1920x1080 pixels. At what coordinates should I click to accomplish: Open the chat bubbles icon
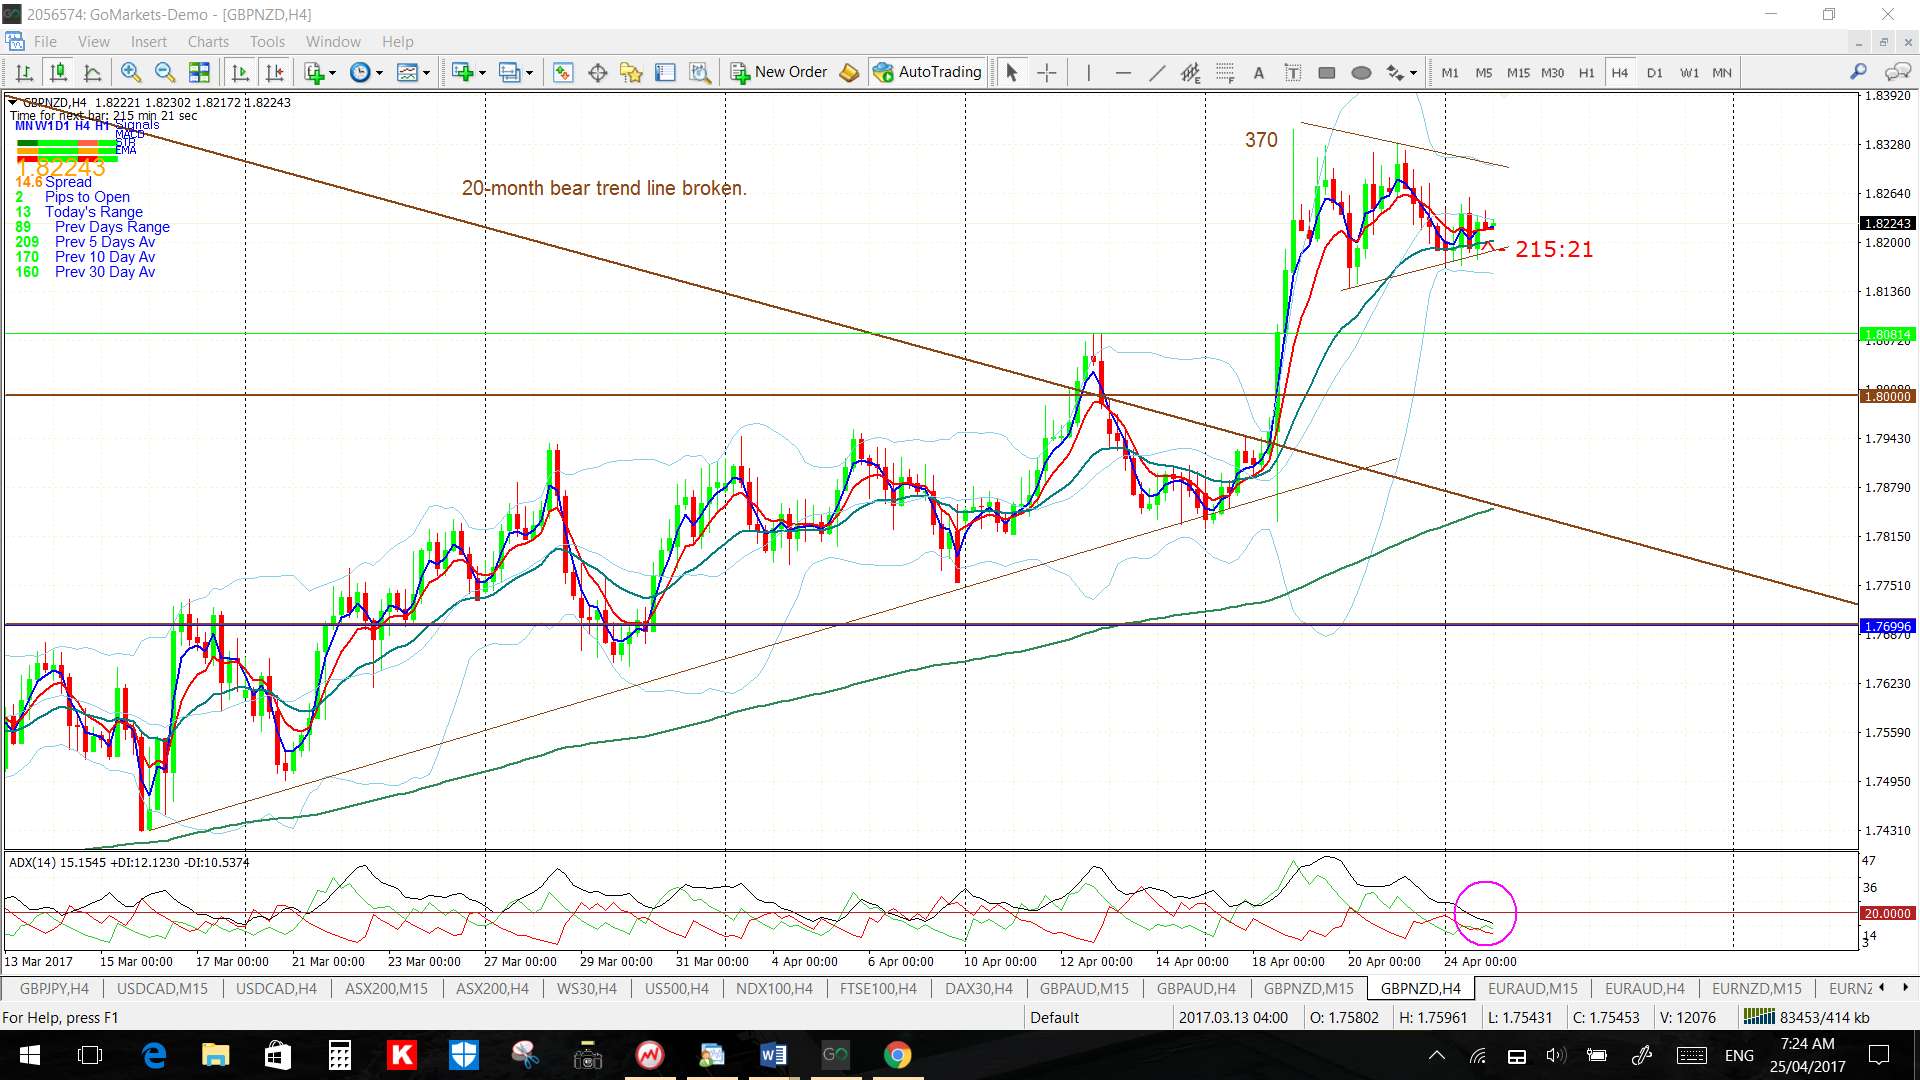[1896, 72]
